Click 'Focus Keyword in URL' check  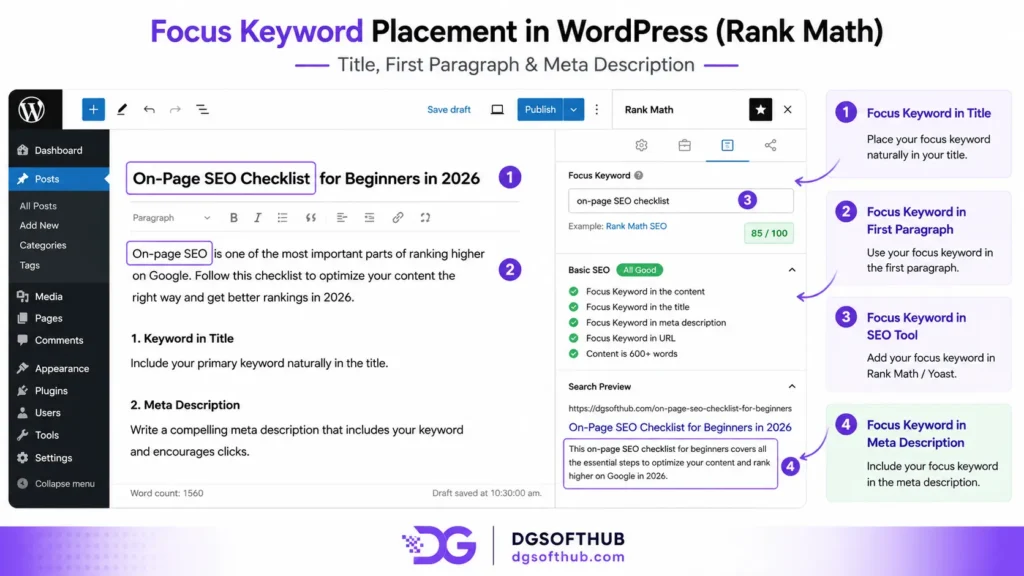click(x=622, y=338)
